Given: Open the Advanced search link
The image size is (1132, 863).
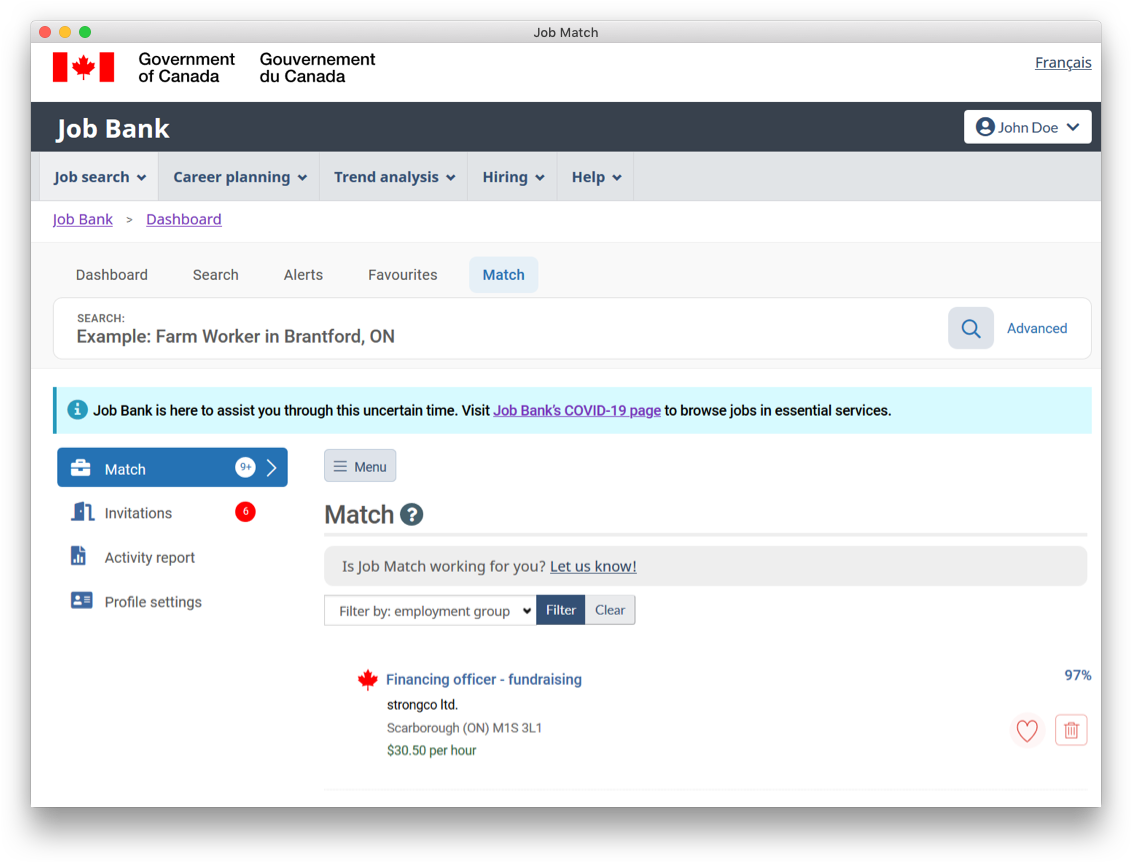Looking at the screenshot, I should point(1037,329).
